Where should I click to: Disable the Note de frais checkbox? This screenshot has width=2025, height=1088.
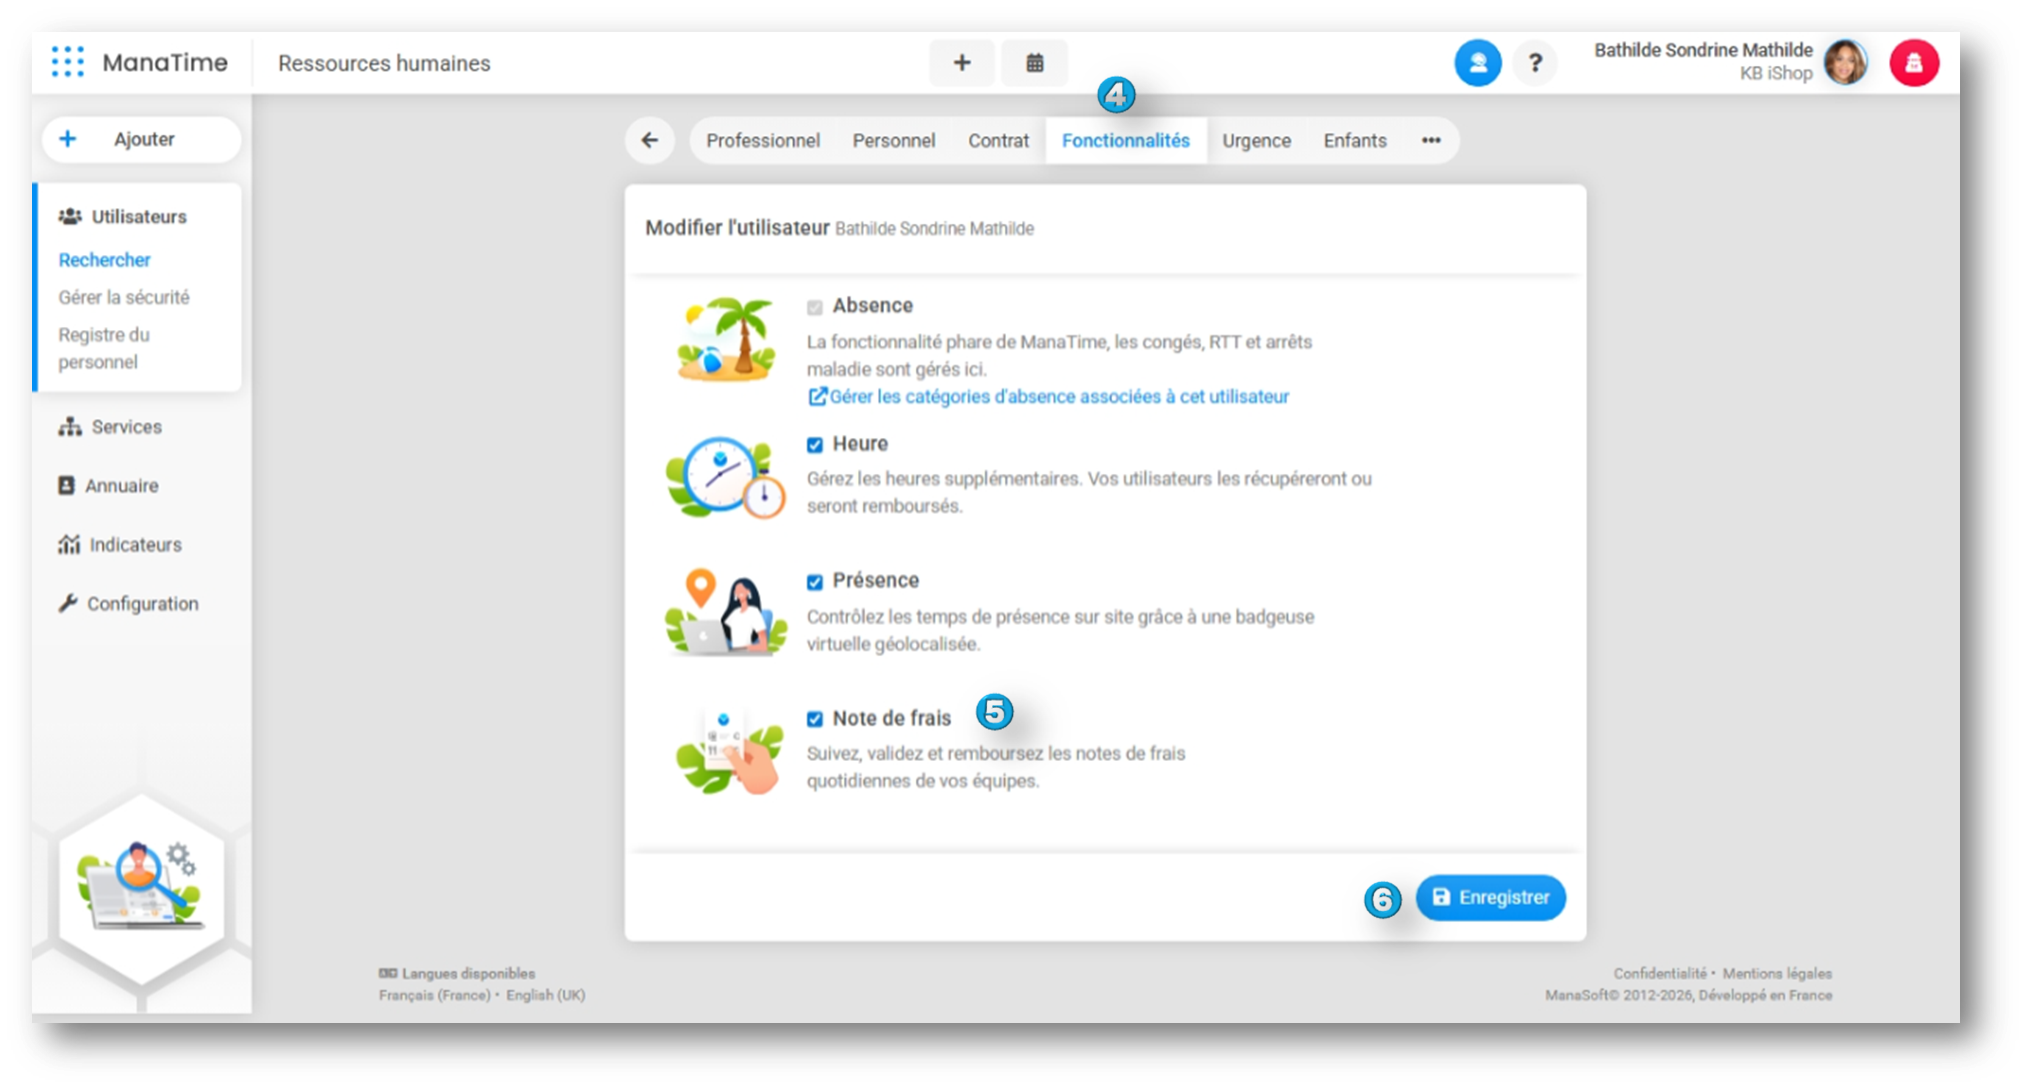815,719
